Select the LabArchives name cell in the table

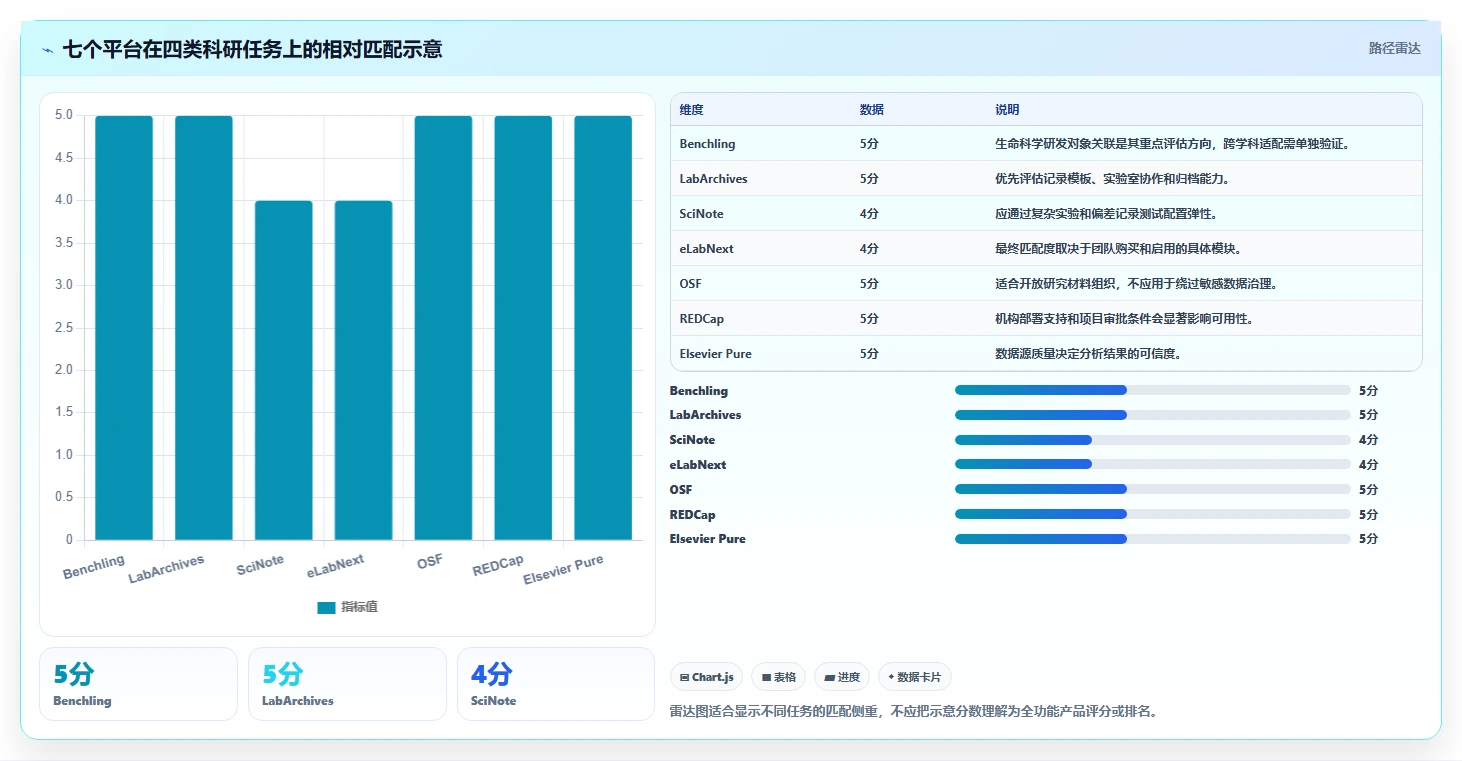(713, 179)
